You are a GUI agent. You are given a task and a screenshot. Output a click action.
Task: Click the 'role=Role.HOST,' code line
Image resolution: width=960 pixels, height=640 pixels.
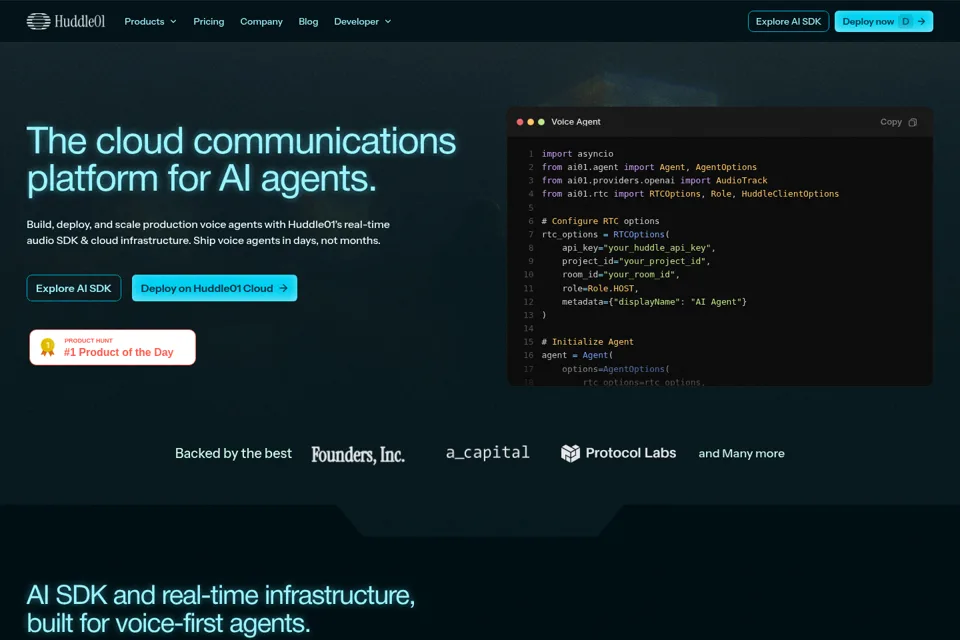(x=600, y=288)
